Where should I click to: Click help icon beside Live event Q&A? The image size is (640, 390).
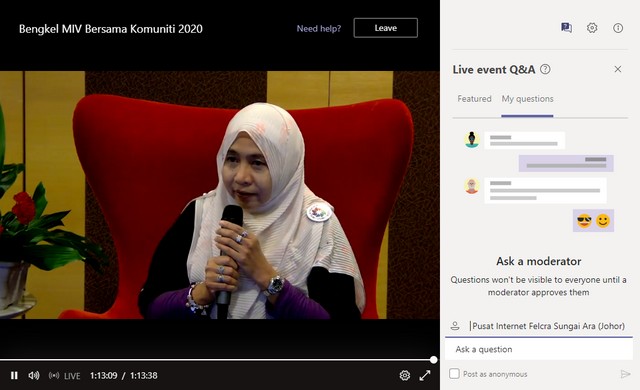pos(545,69)
